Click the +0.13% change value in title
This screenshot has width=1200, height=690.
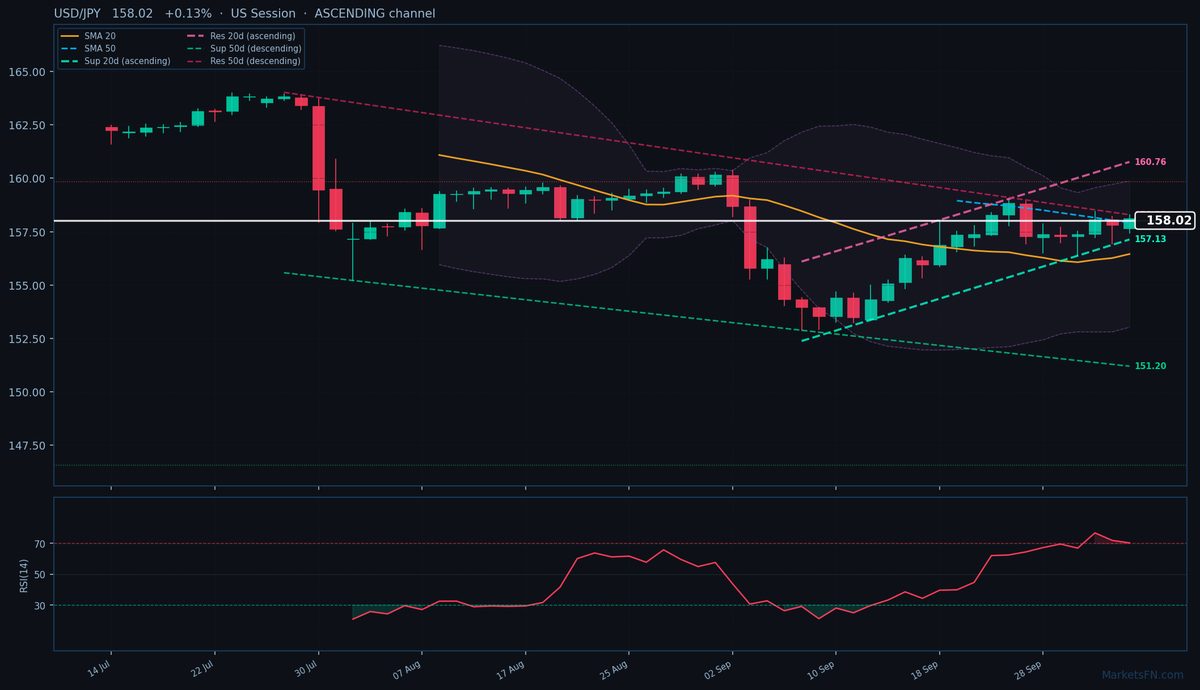pyautogui.click(x=188, y=14)
